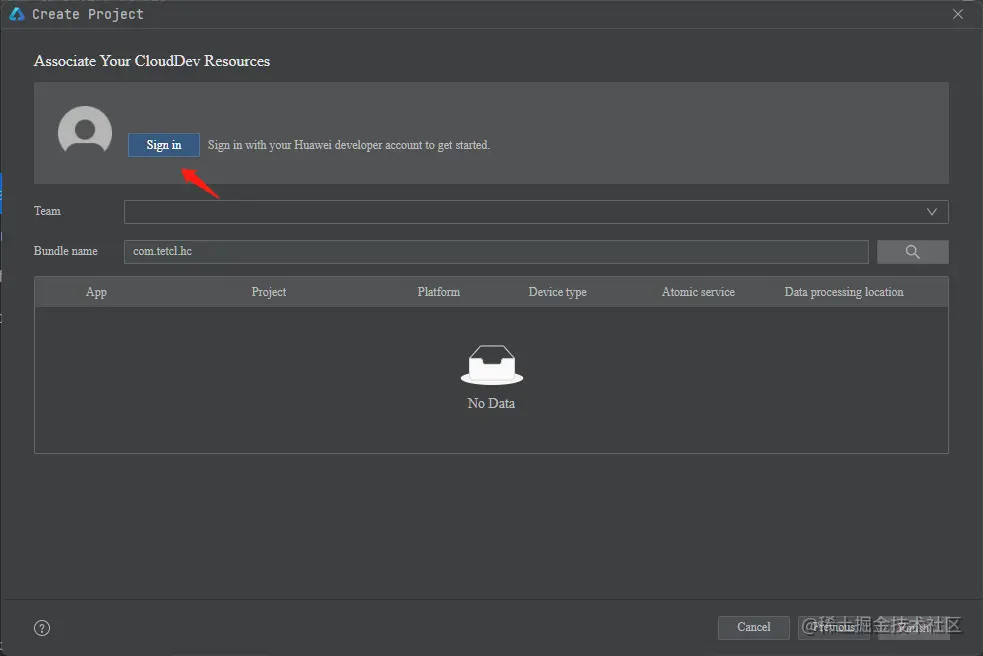
Task: Close the Create Project dialog
Action: (957, 14)
